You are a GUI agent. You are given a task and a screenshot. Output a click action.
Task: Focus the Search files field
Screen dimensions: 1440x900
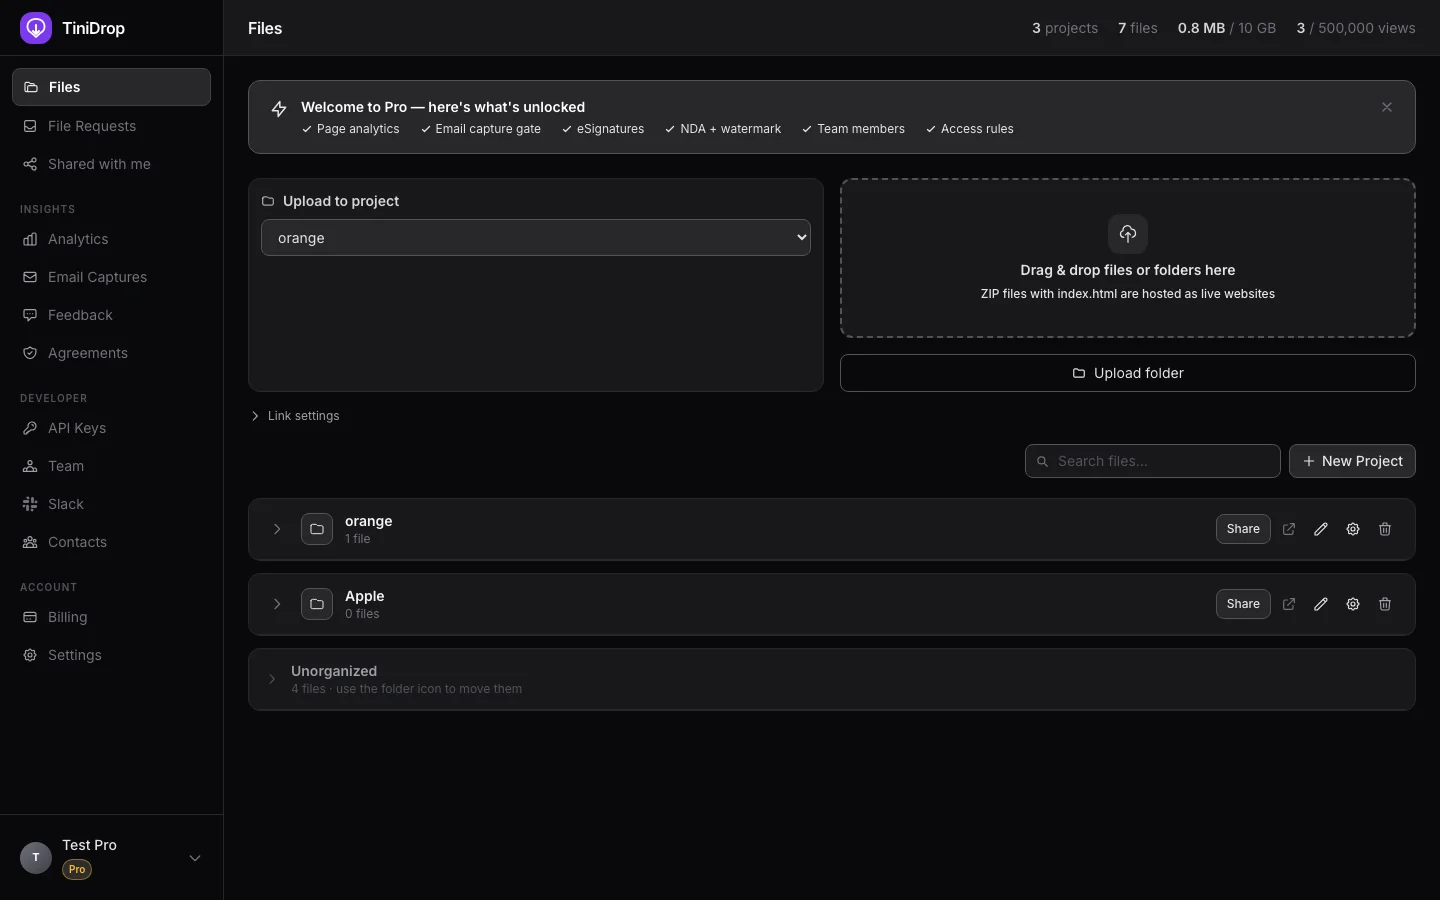tap(1153, 461)
